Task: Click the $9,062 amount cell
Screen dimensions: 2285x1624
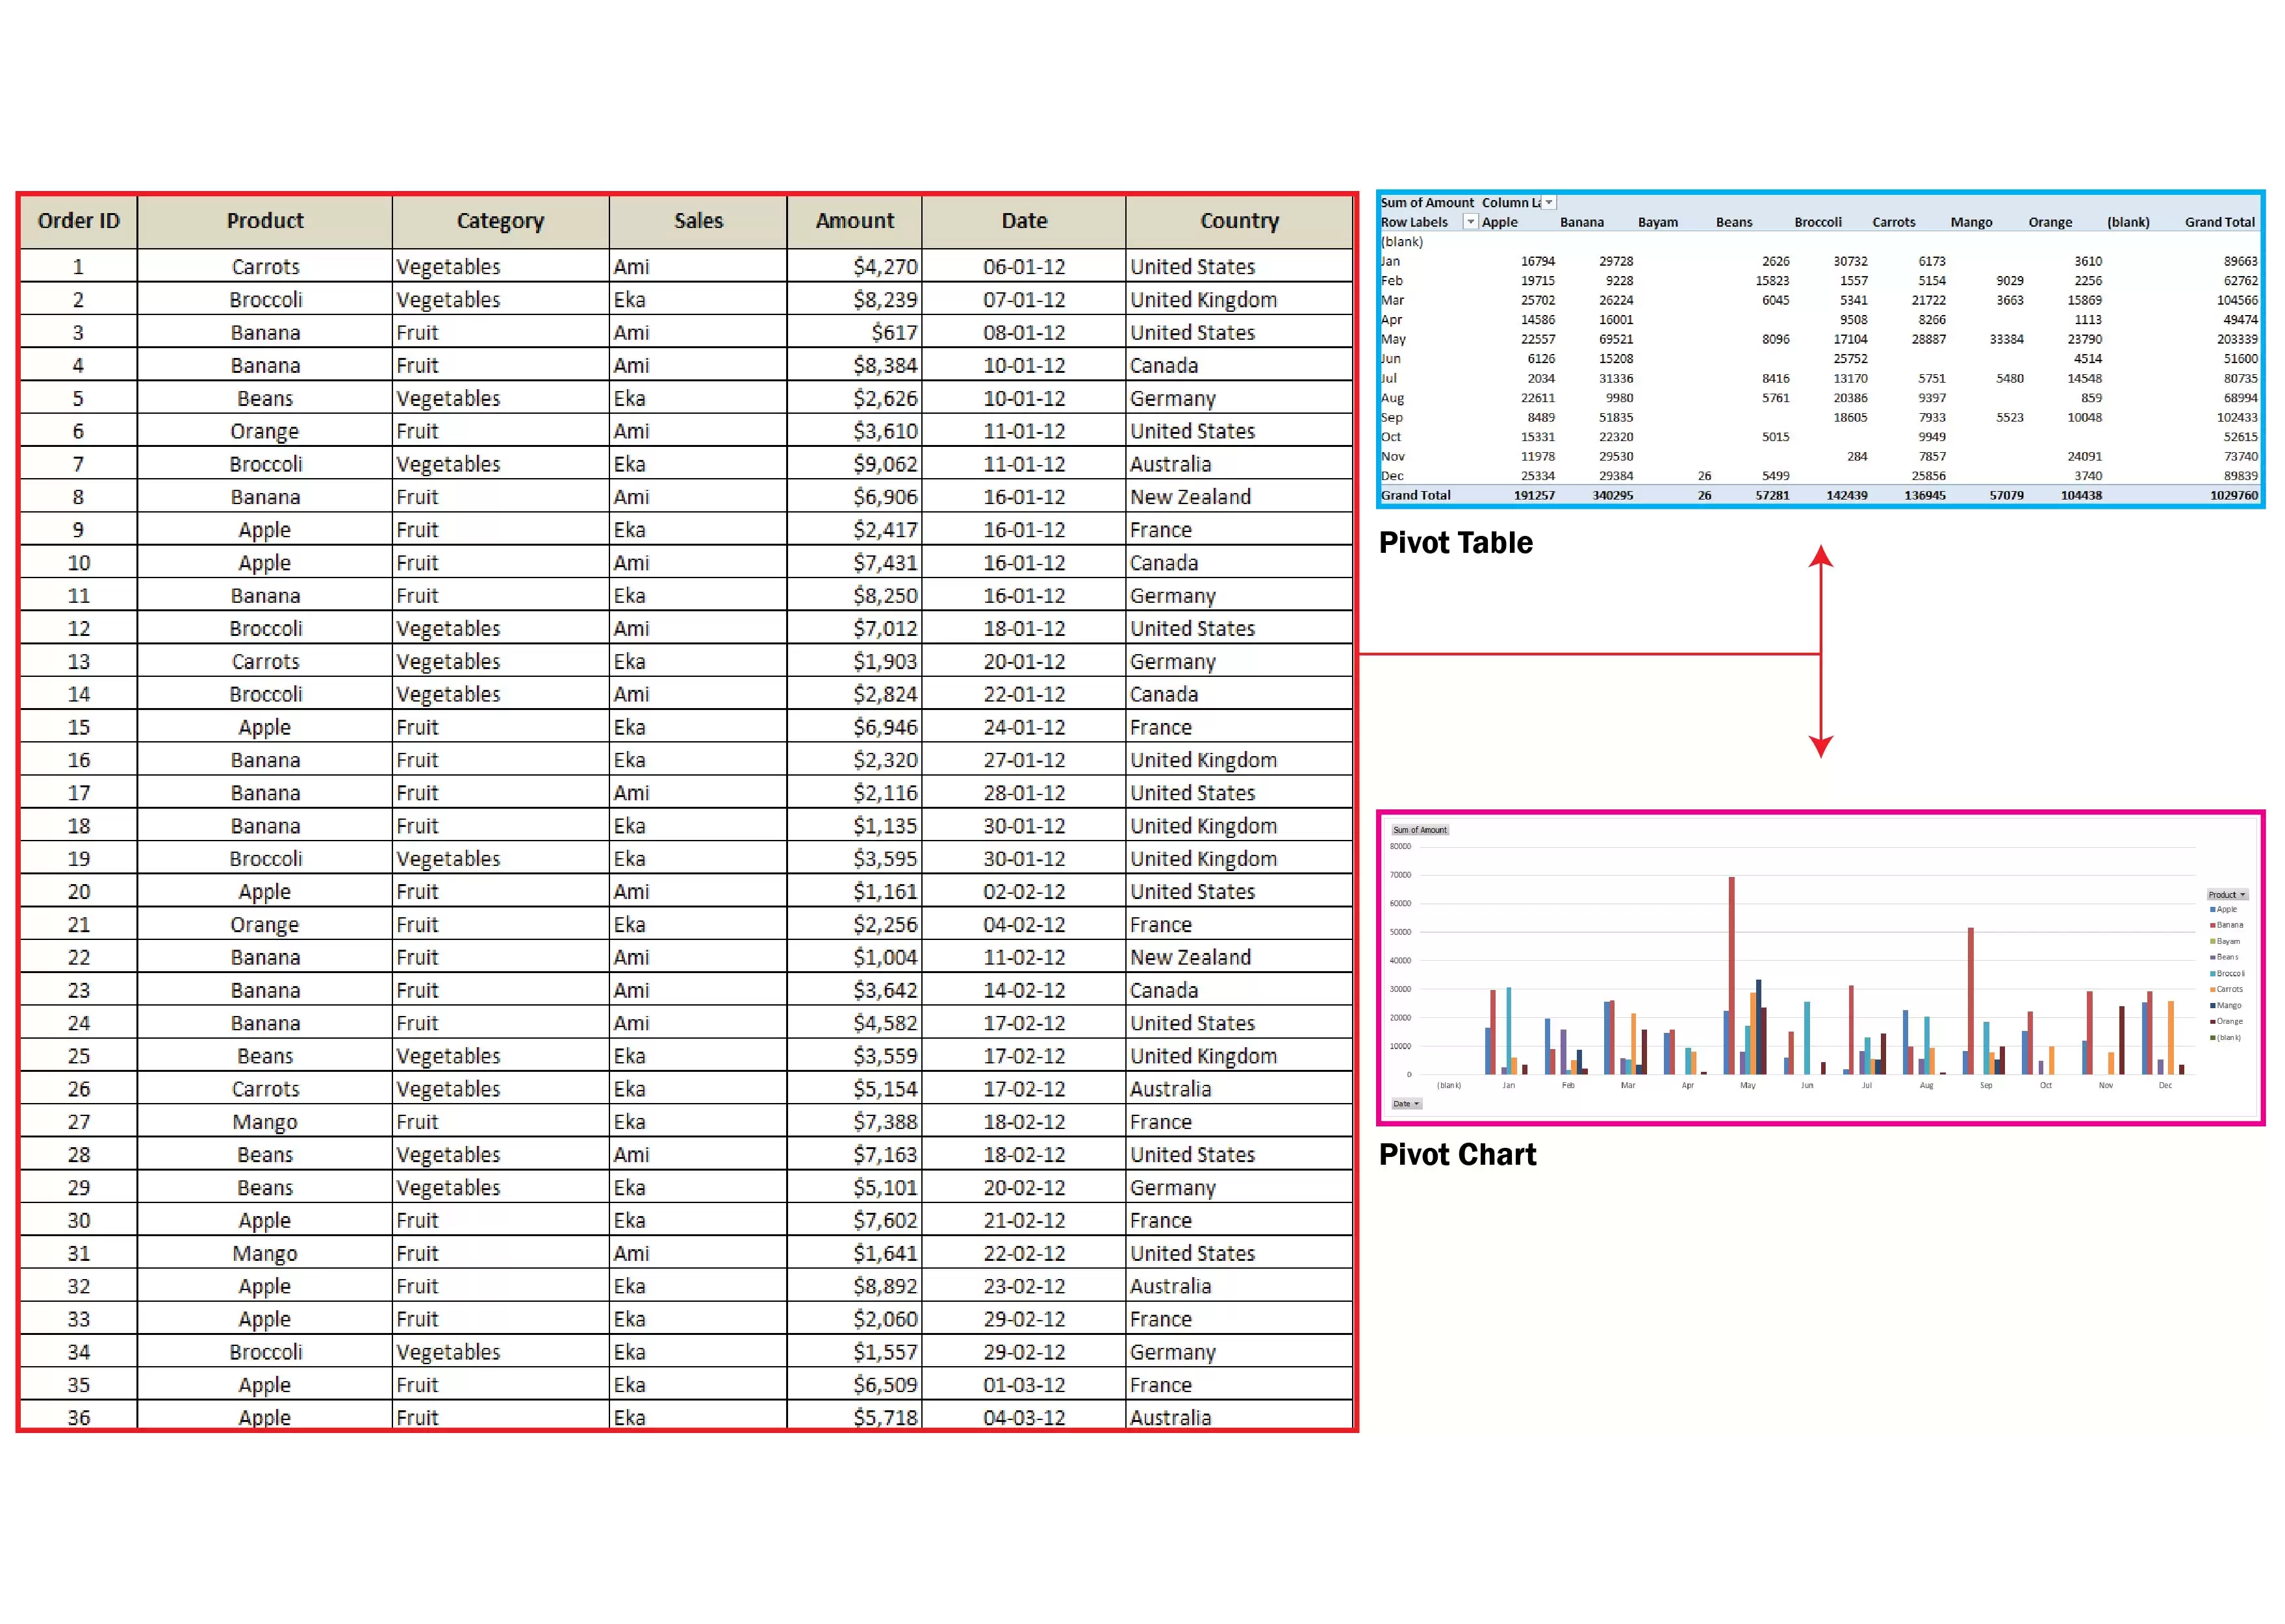Action: [x=854, y=464]
